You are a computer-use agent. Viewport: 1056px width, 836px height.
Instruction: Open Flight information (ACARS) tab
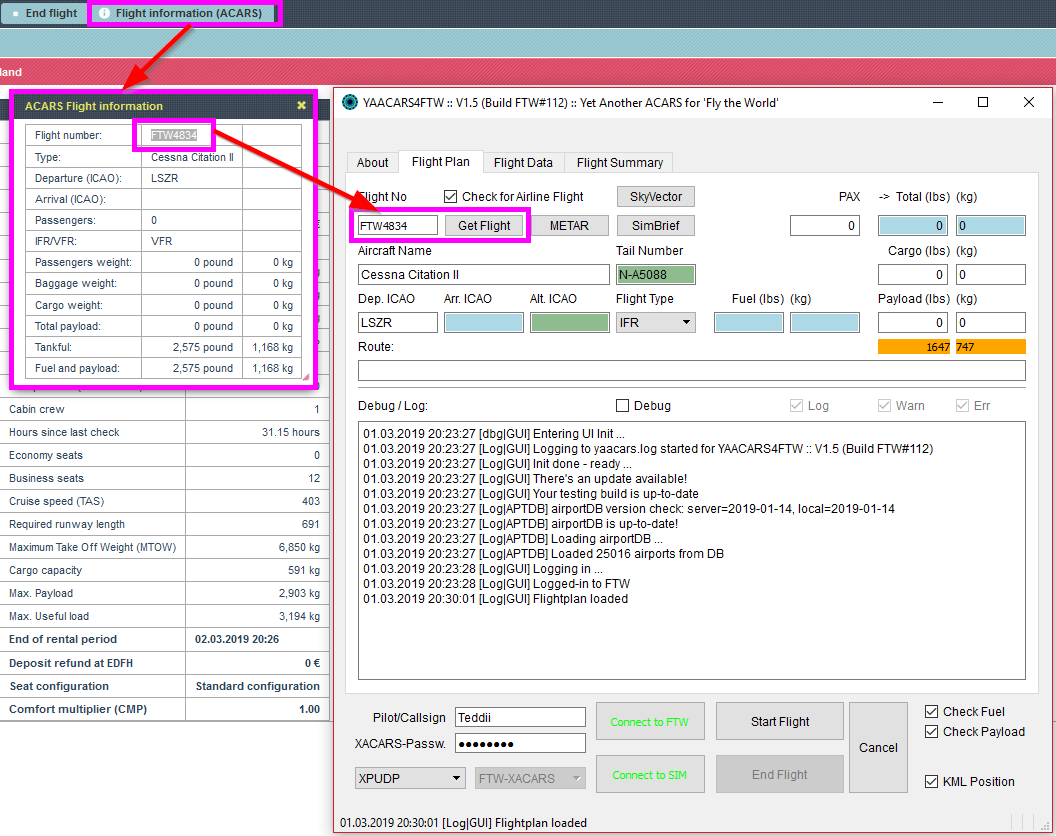[184, 13]
